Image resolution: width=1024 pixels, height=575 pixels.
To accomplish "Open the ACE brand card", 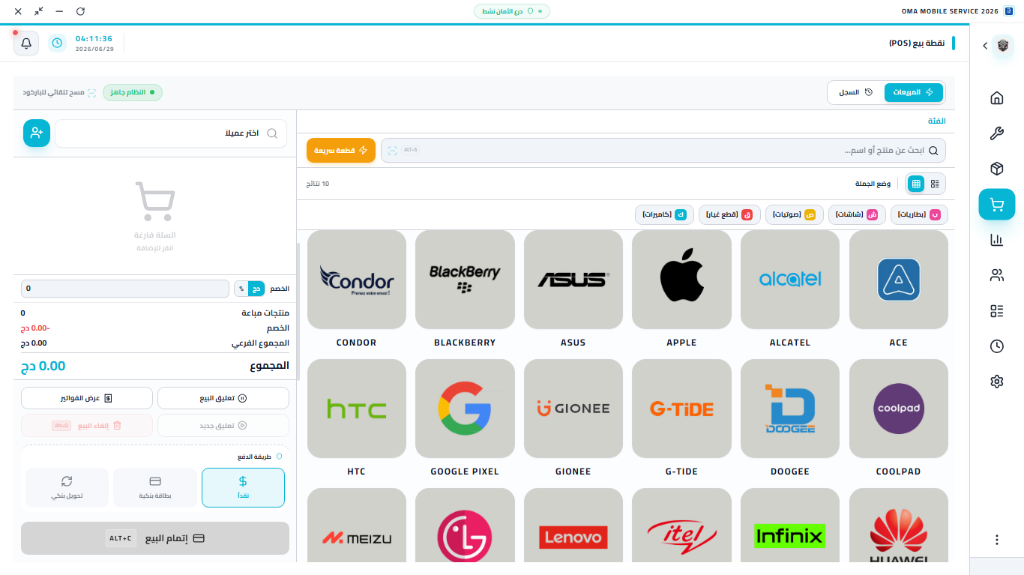I will click(899, 280).
